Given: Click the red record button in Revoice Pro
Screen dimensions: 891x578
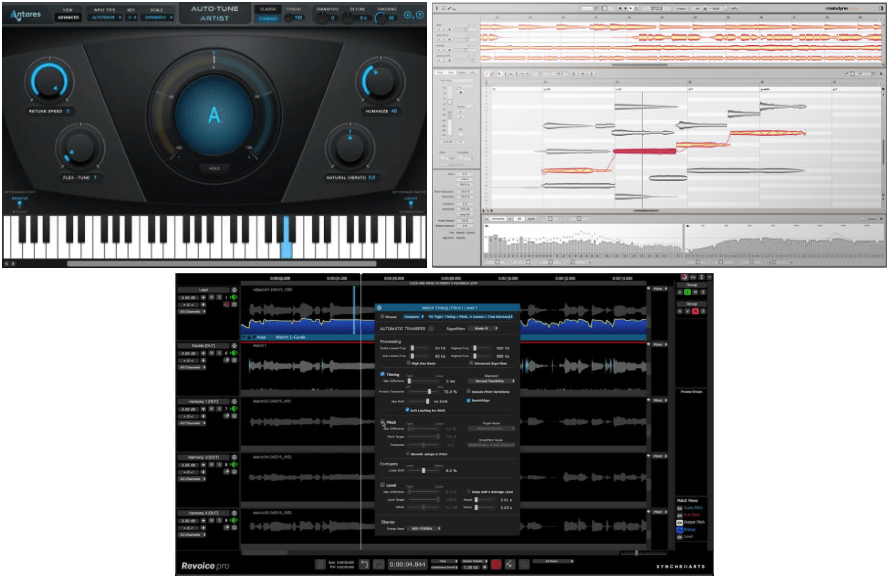Looking at the screenshot, I should [x=495, y=565].
